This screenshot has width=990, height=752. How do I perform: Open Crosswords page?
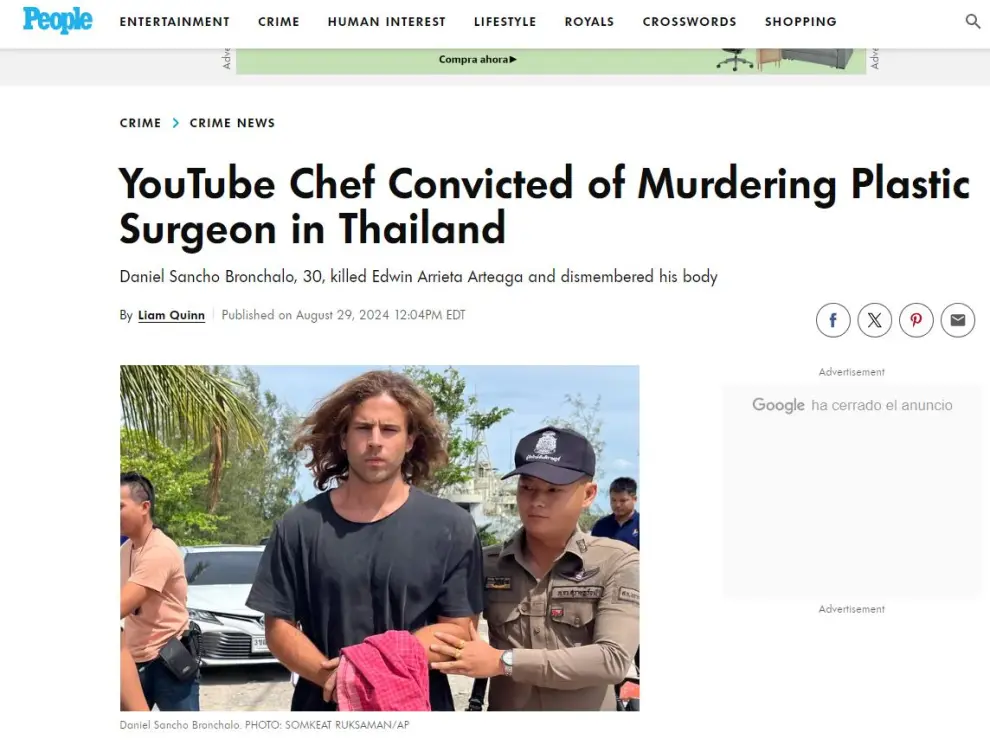(689, 22)
